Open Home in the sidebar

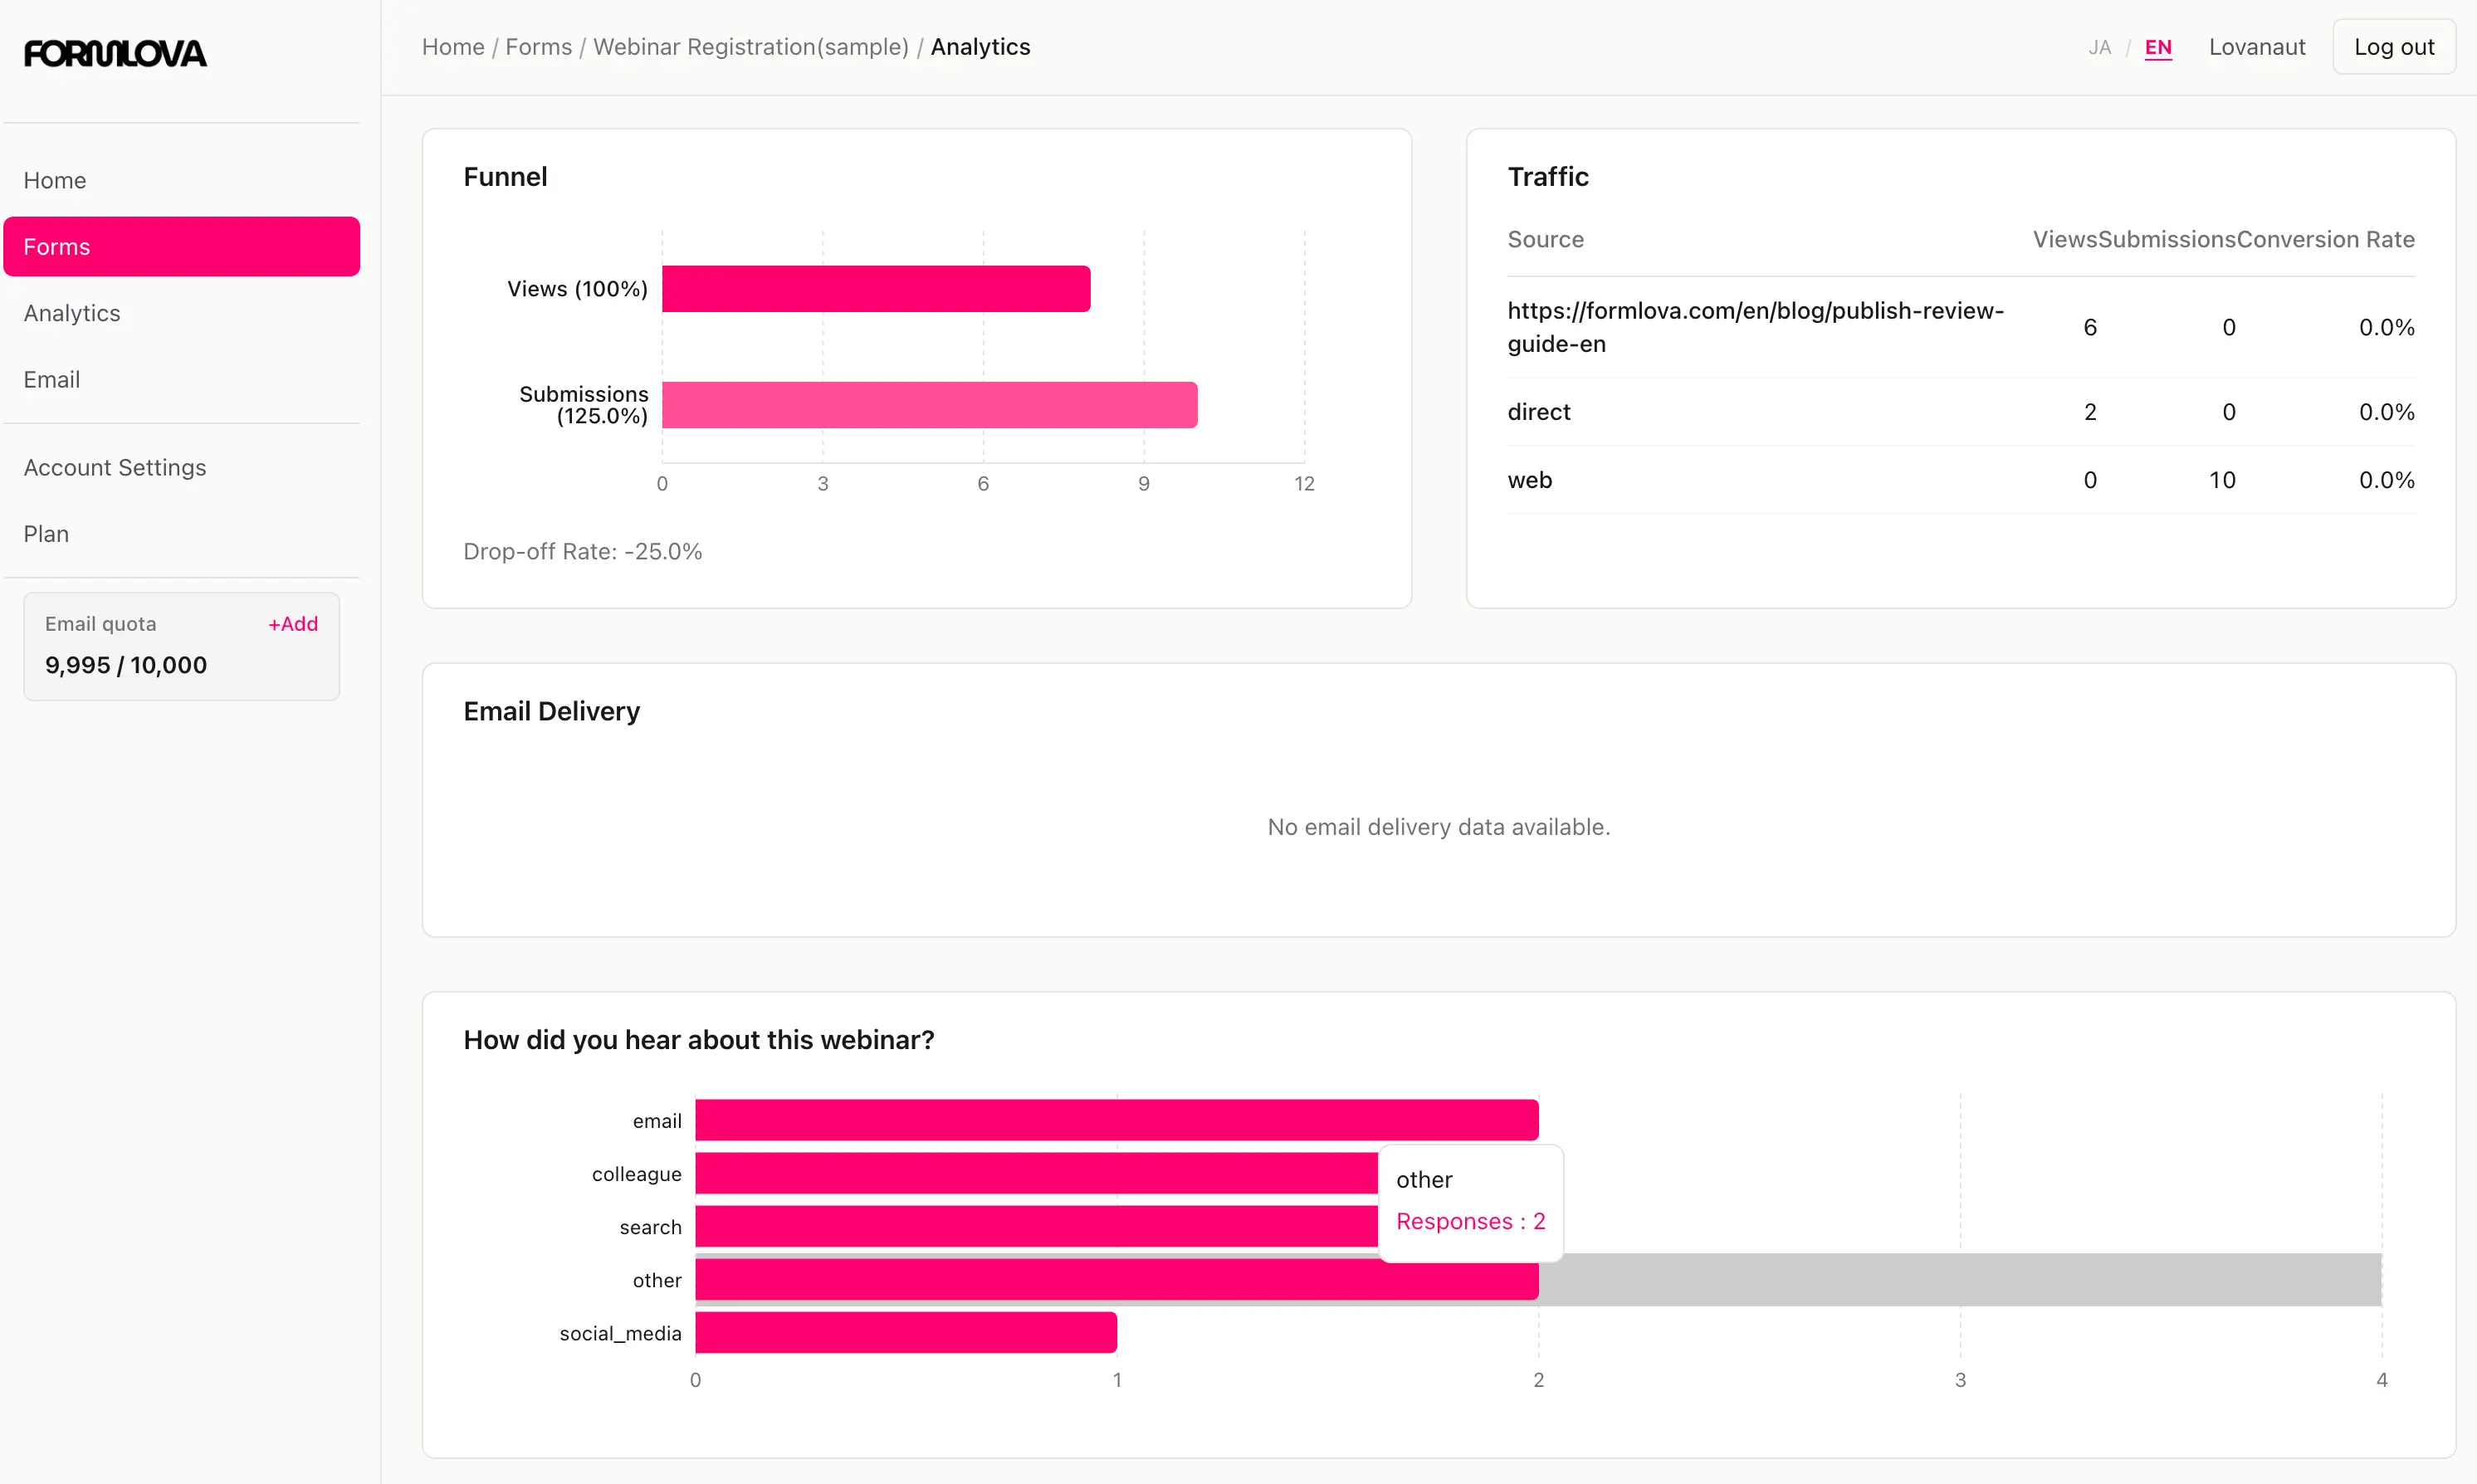point(55,180)
